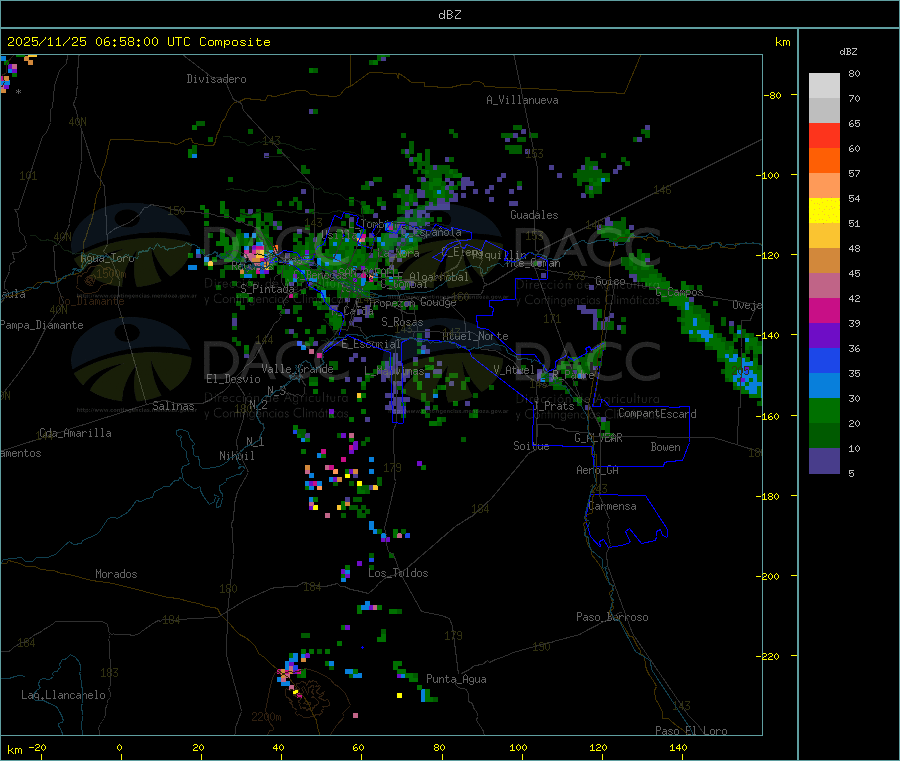Click the S_Rosas place label
900x761 pixels.
[402, 323]
